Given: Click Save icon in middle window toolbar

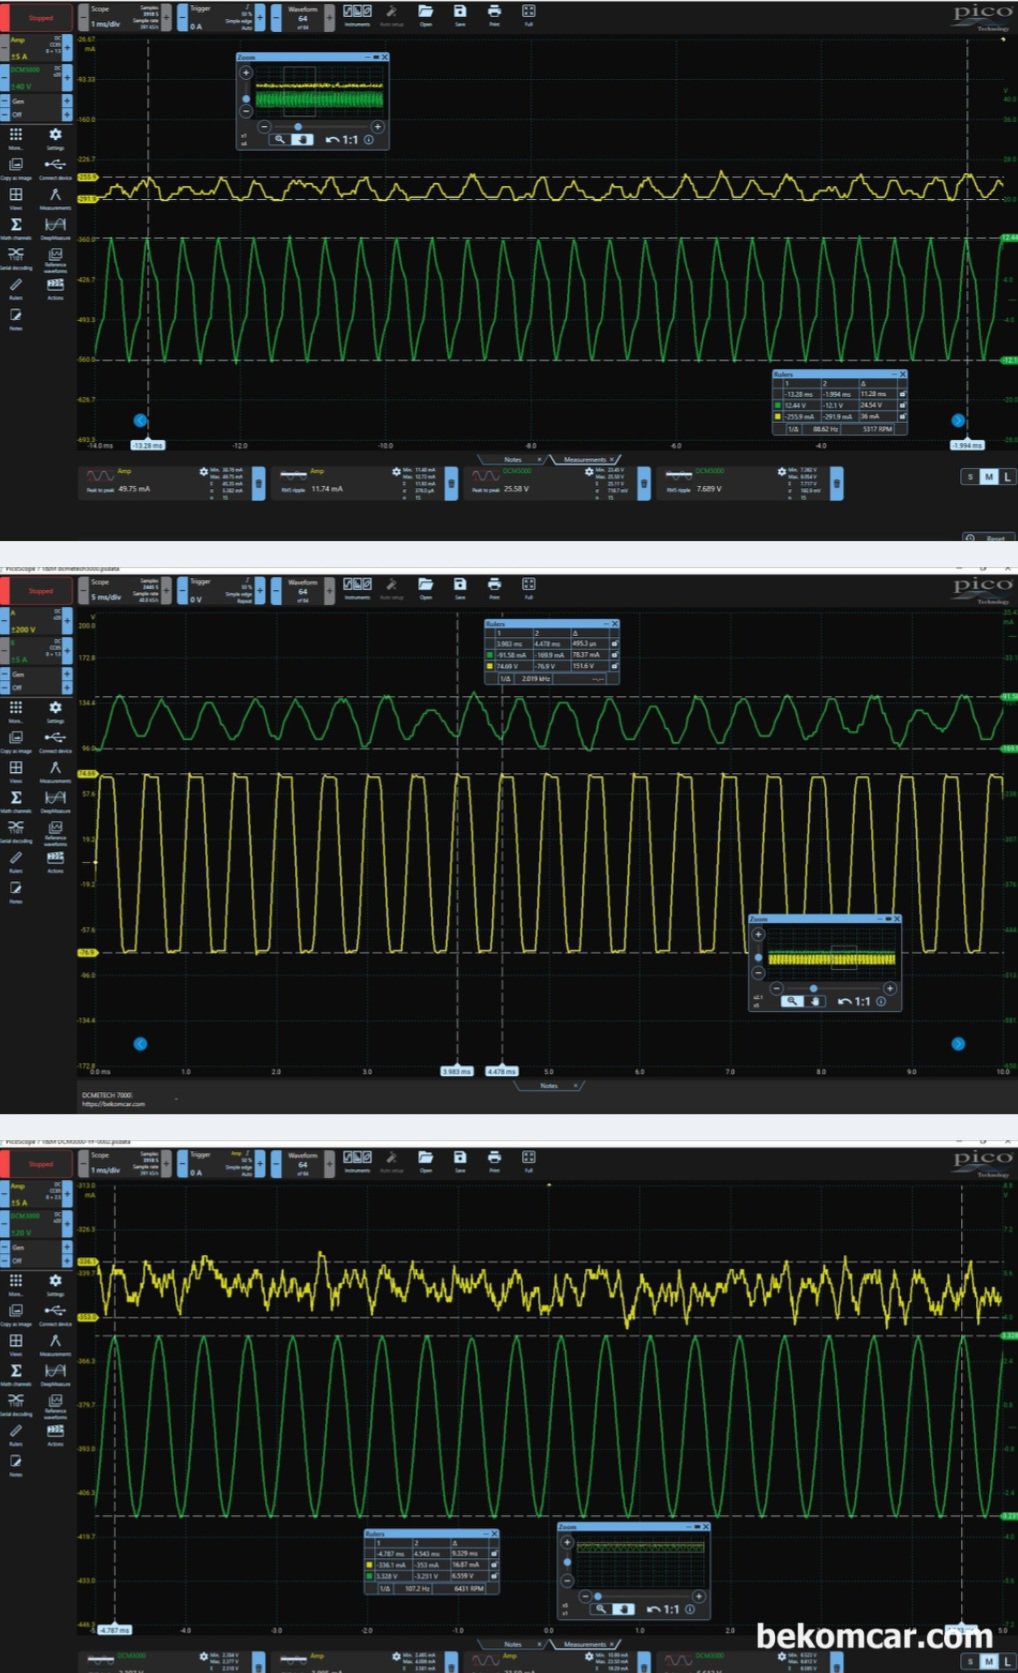Looking at the screenshot, I should pos(460,584).
